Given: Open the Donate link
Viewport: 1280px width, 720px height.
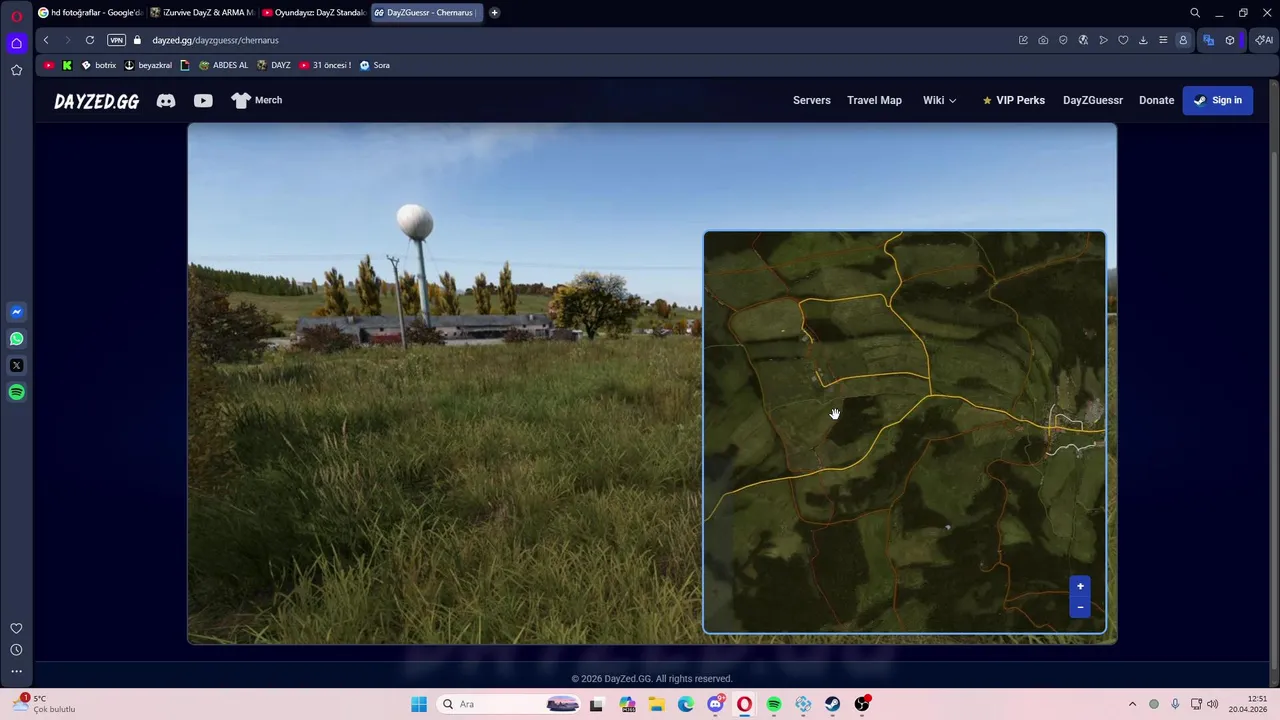Looking at the screenshot, I should [x=1156, y=100].
